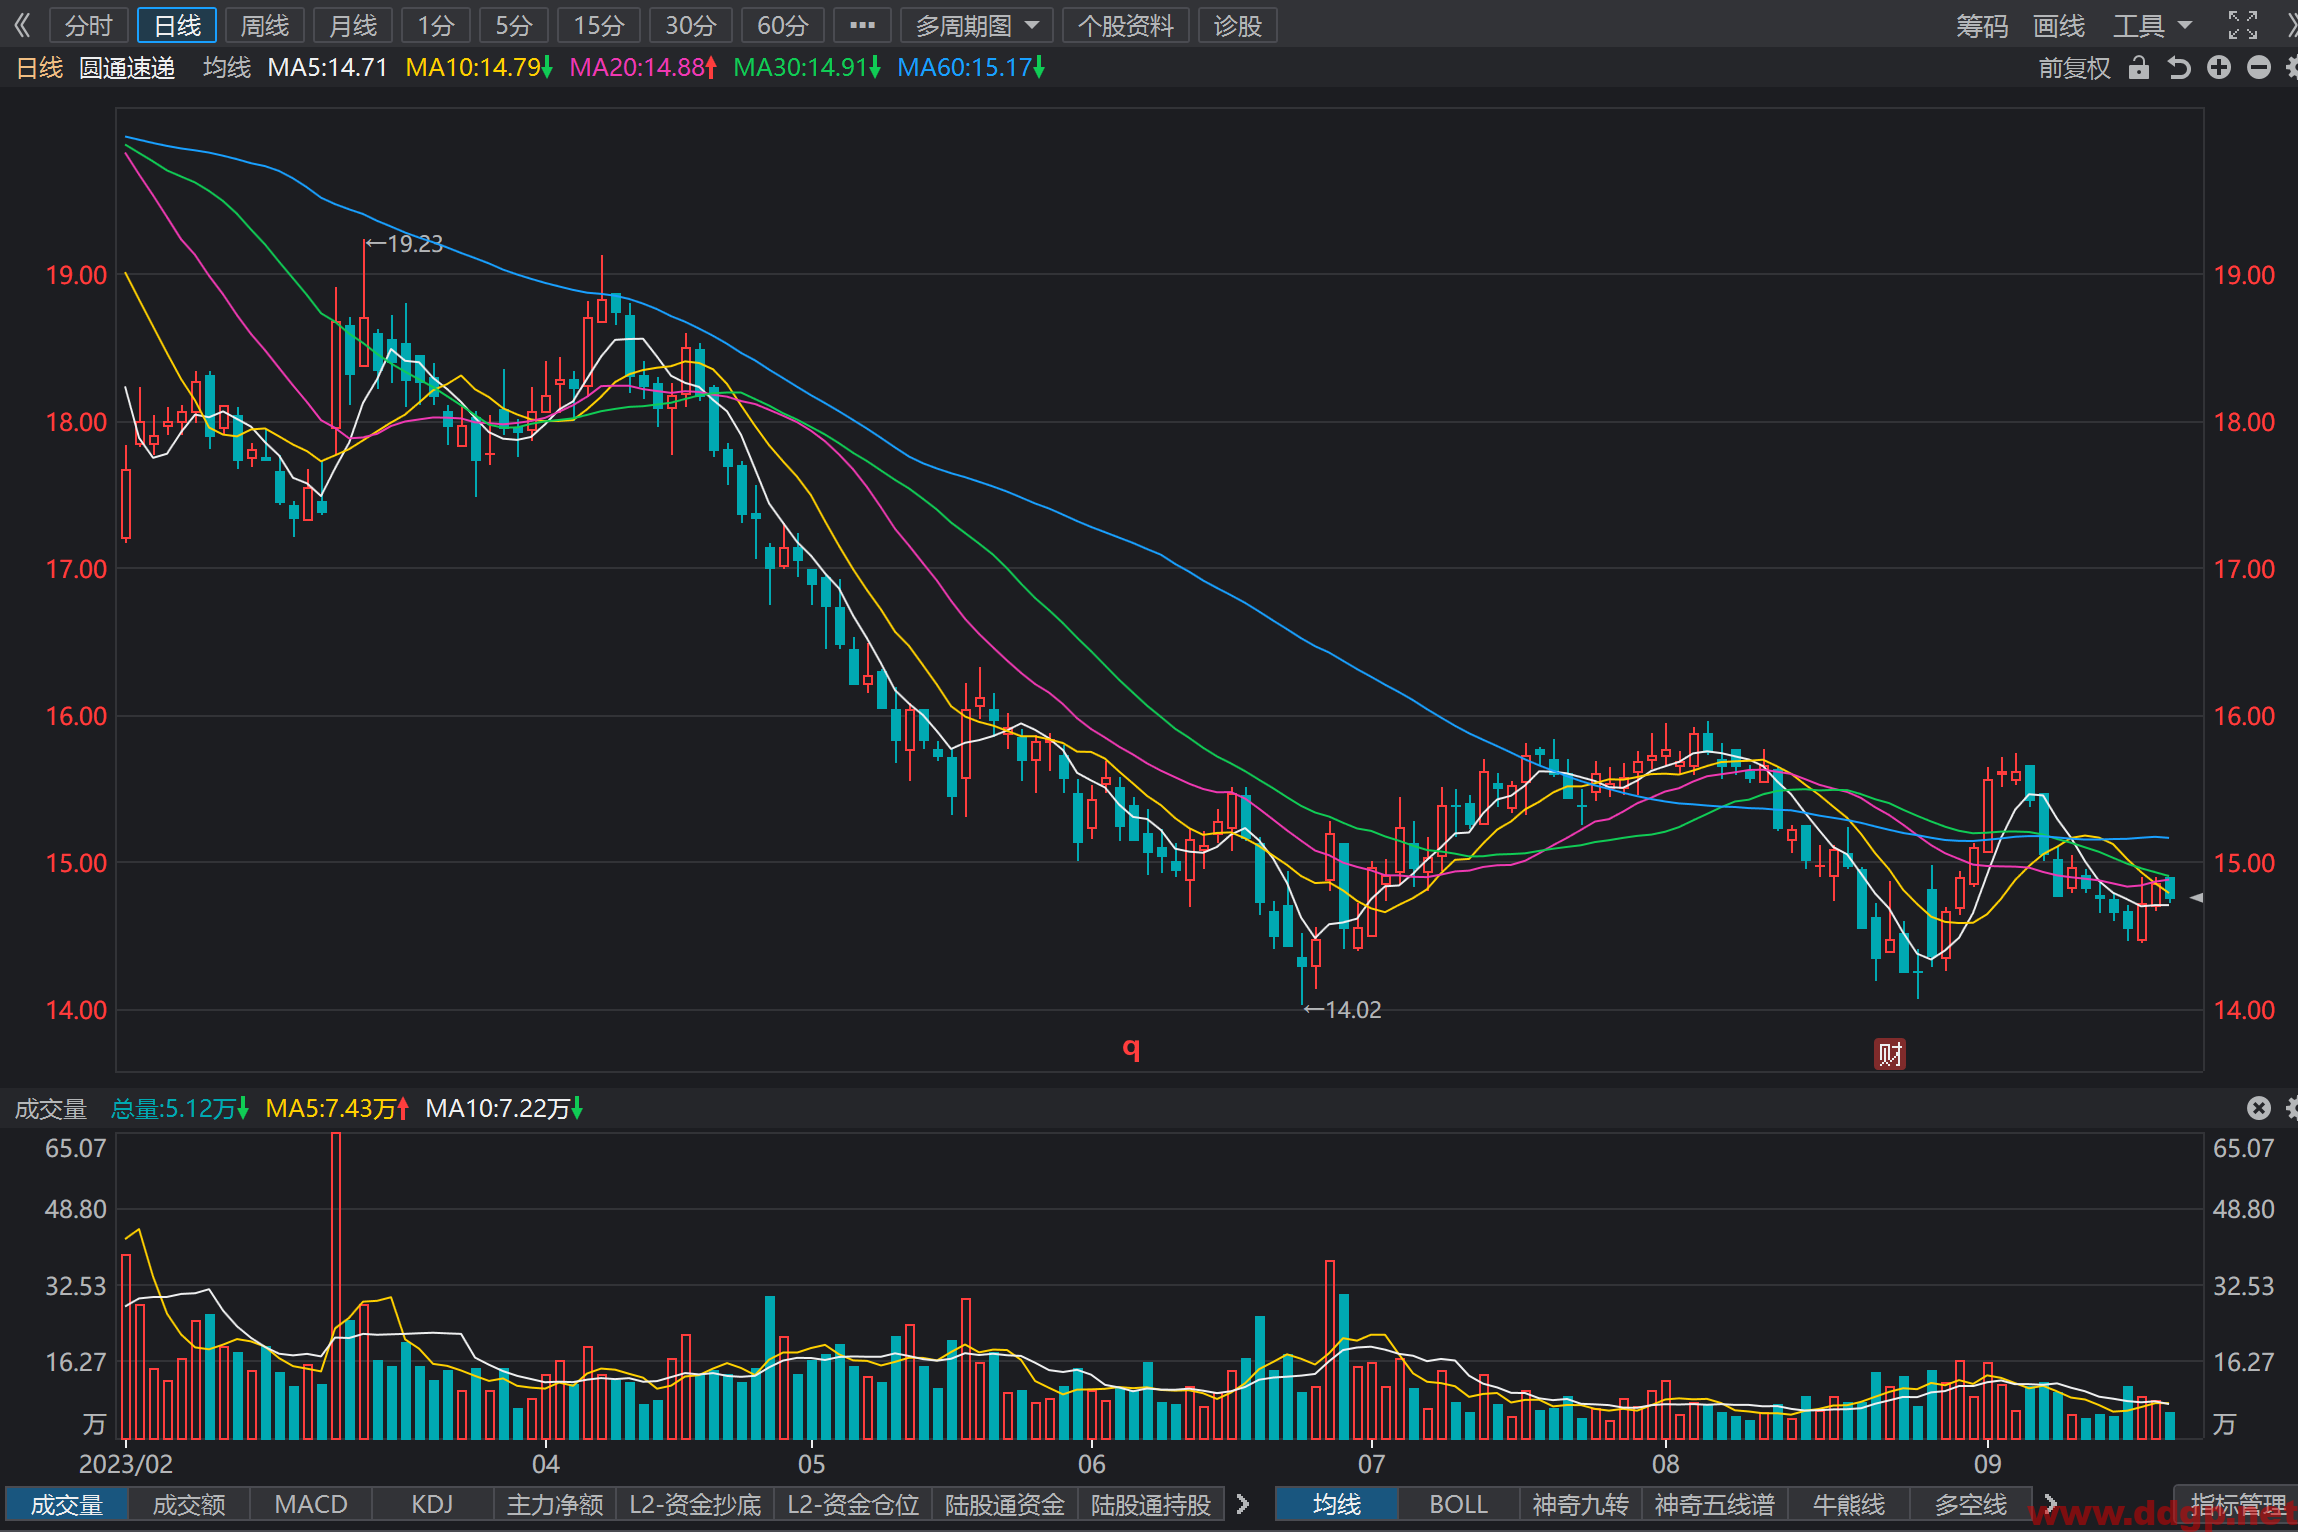Screen dimensions: 2298x1532
Task: Enter fullscreen using the expand corners icon
Action: [x=2243, y=25]
